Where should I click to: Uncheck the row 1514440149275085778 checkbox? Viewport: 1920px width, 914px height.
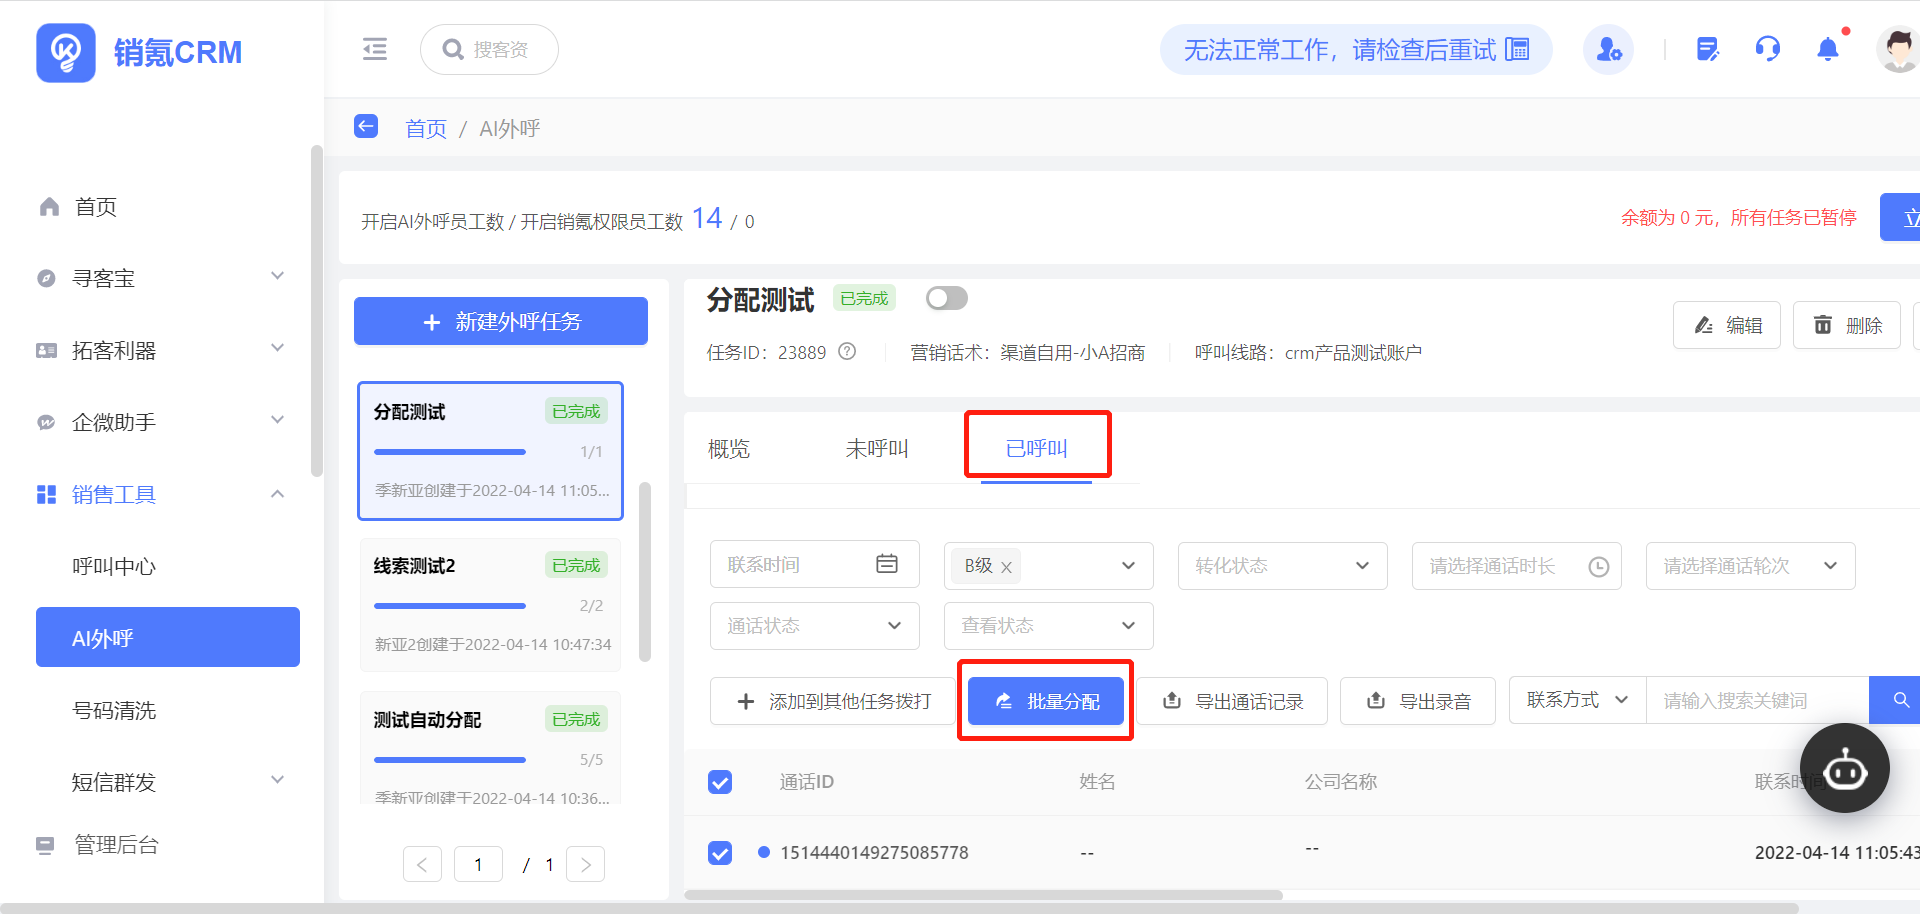pyautogui.click(x=720, y=853)
